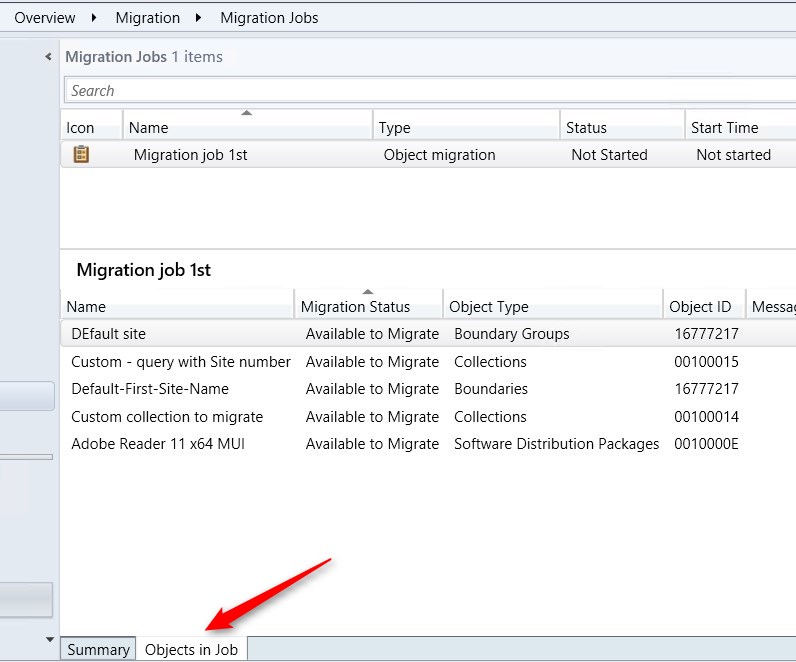This screenshot has height=662, width=796.
Task: Collapse the navigation pane with left arrow
Action: 49,56
